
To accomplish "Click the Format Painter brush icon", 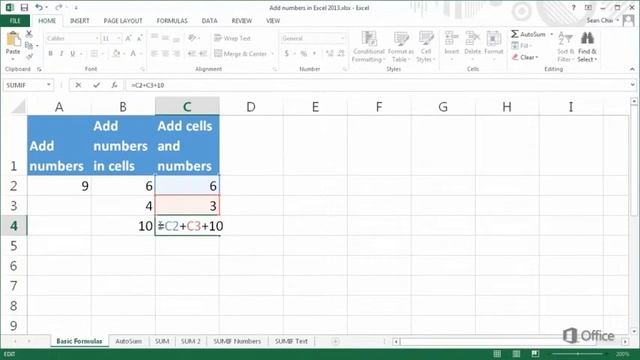I will [x=29, y=56].
